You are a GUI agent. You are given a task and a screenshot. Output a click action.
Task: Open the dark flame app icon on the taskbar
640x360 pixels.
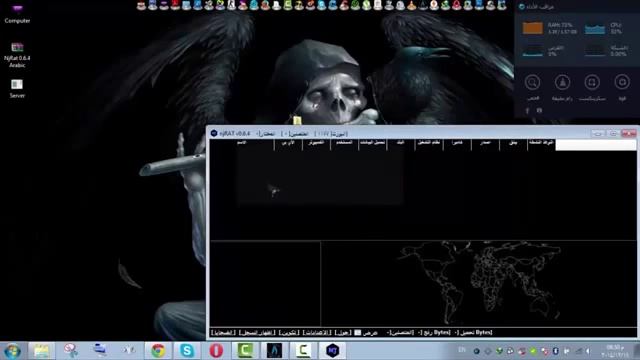click(x=274, y=351)
